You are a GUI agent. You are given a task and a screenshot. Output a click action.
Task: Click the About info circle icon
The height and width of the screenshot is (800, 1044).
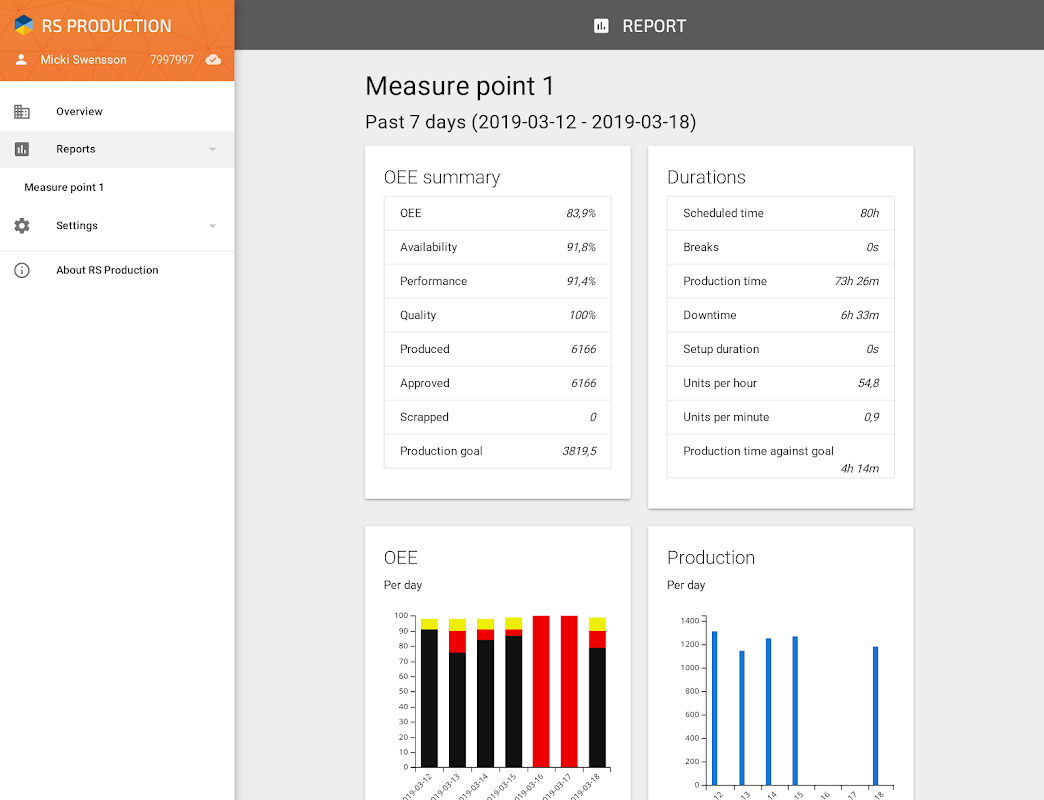tap(22, 270)
